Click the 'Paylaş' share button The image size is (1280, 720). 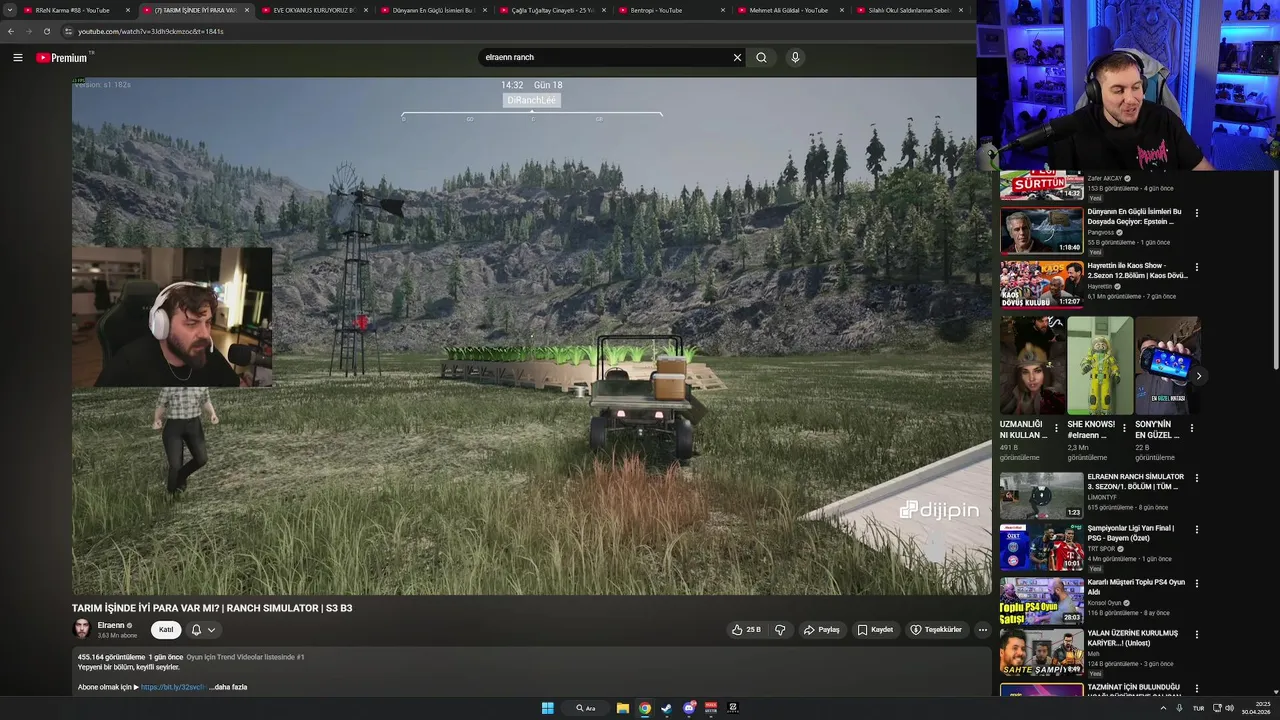click(821, 630)
